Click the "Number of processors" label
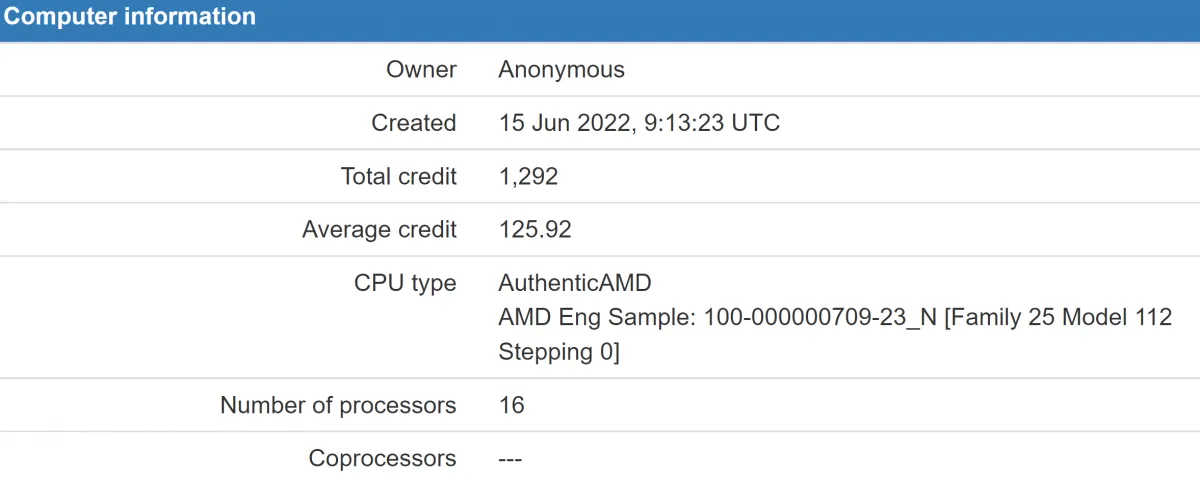The width and height of the screenshot is (1200, 478). pos(338,405)
